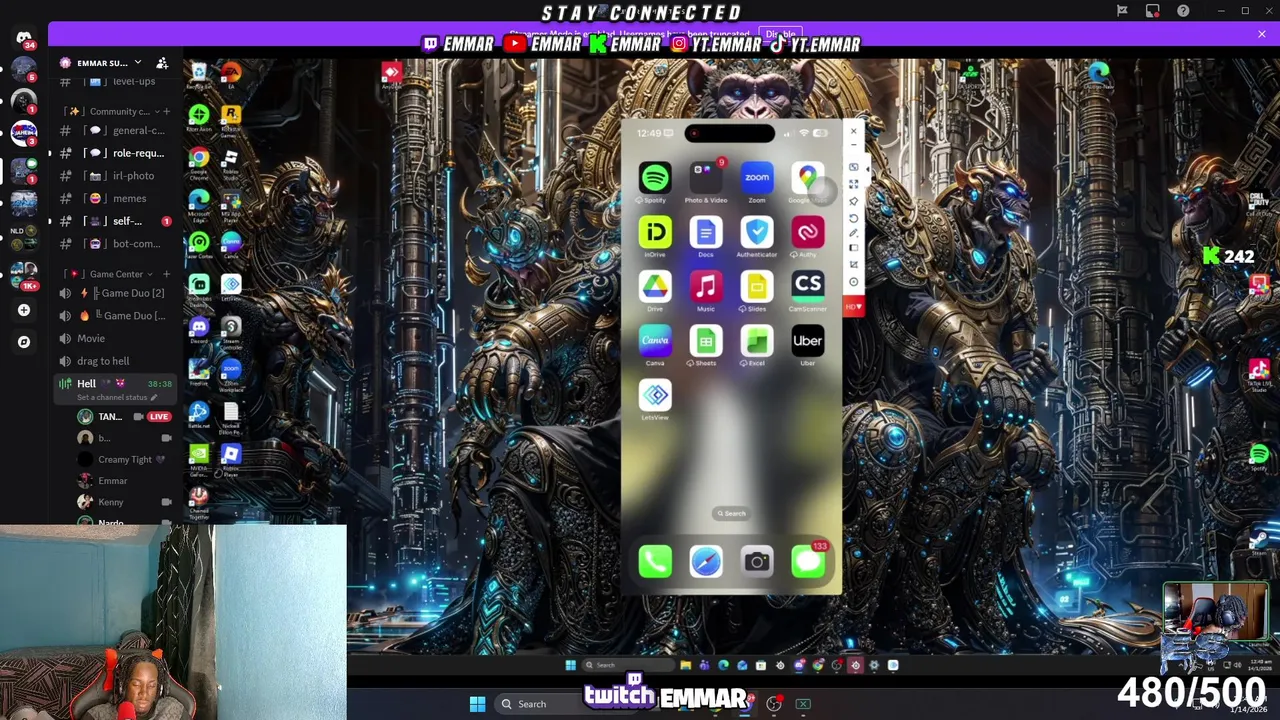Rotate the mirrored screen using the toolbar
The width and height of the screenshot is (1280, 720).
click(x=853, y=218)
